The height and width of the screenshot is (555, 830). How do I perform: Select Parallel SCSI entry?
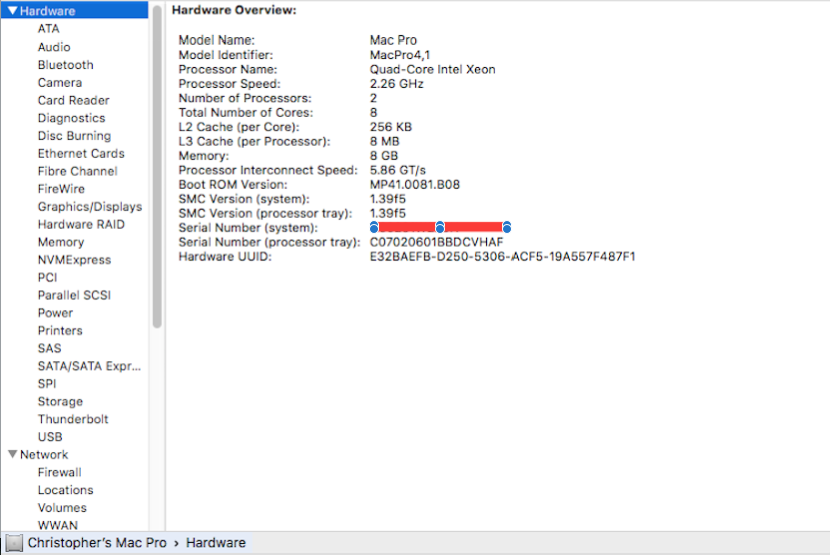pos(74,296)
